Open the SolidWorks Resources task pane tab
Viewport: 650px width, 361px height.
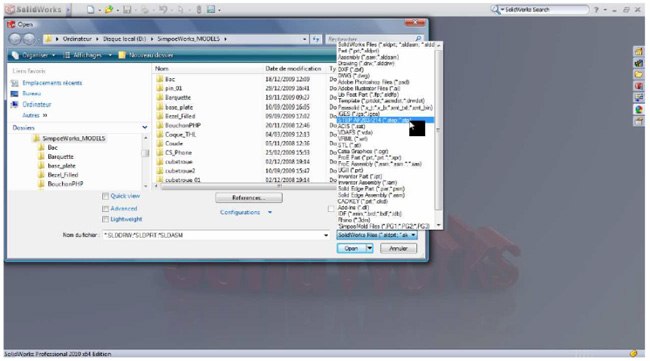pyautogui.click(x=639, y=51)
